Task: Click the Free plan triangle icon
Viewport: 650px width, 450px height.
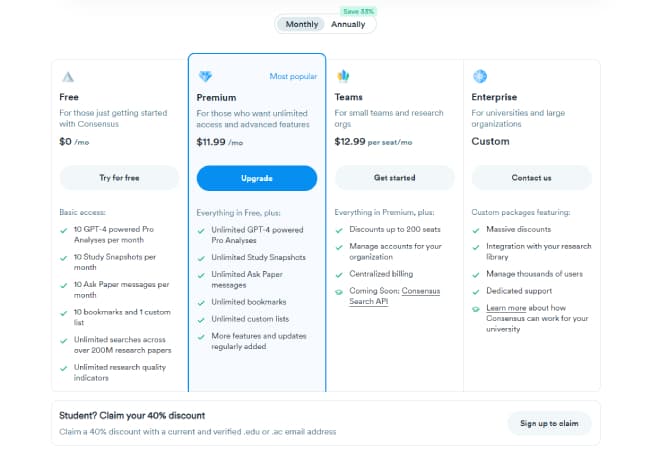Action: (x=67, y=76)
